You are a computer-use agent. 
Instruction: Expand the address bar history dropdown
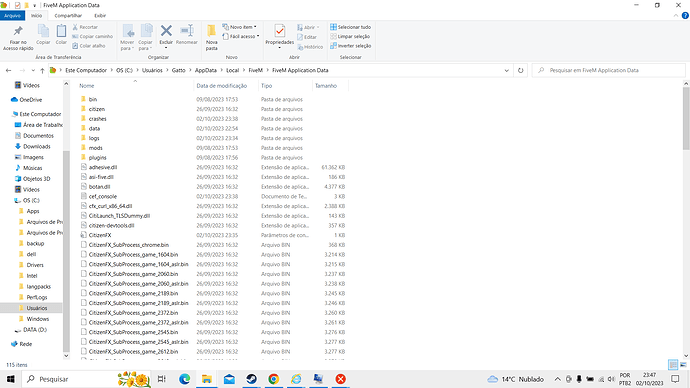[506, 70]
